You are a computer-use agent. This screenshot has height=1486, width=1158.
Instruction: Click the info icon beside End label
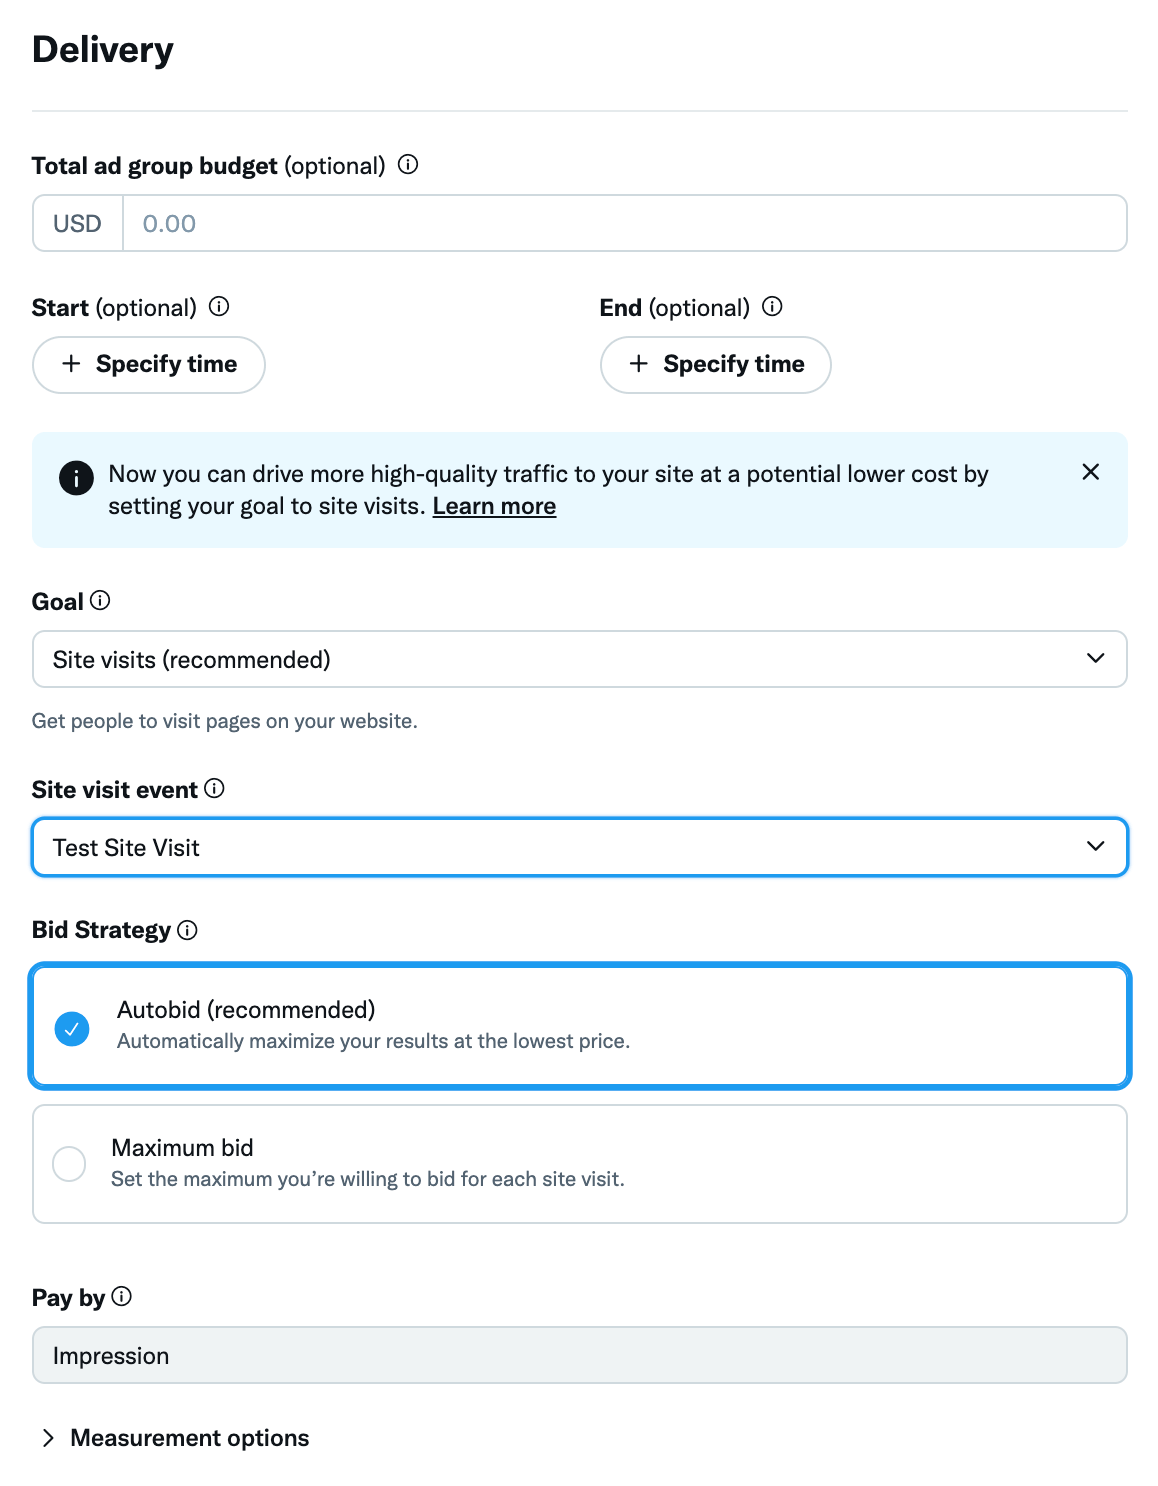click(x=772, y=308)
